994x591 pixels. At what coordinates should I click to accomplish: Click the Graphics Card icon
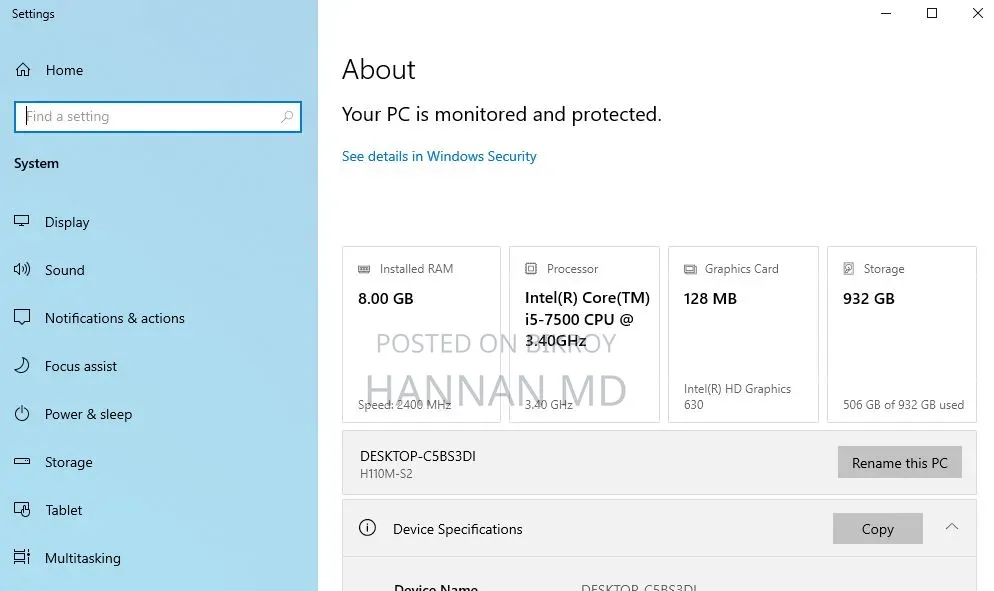click(x=690, y=270)
